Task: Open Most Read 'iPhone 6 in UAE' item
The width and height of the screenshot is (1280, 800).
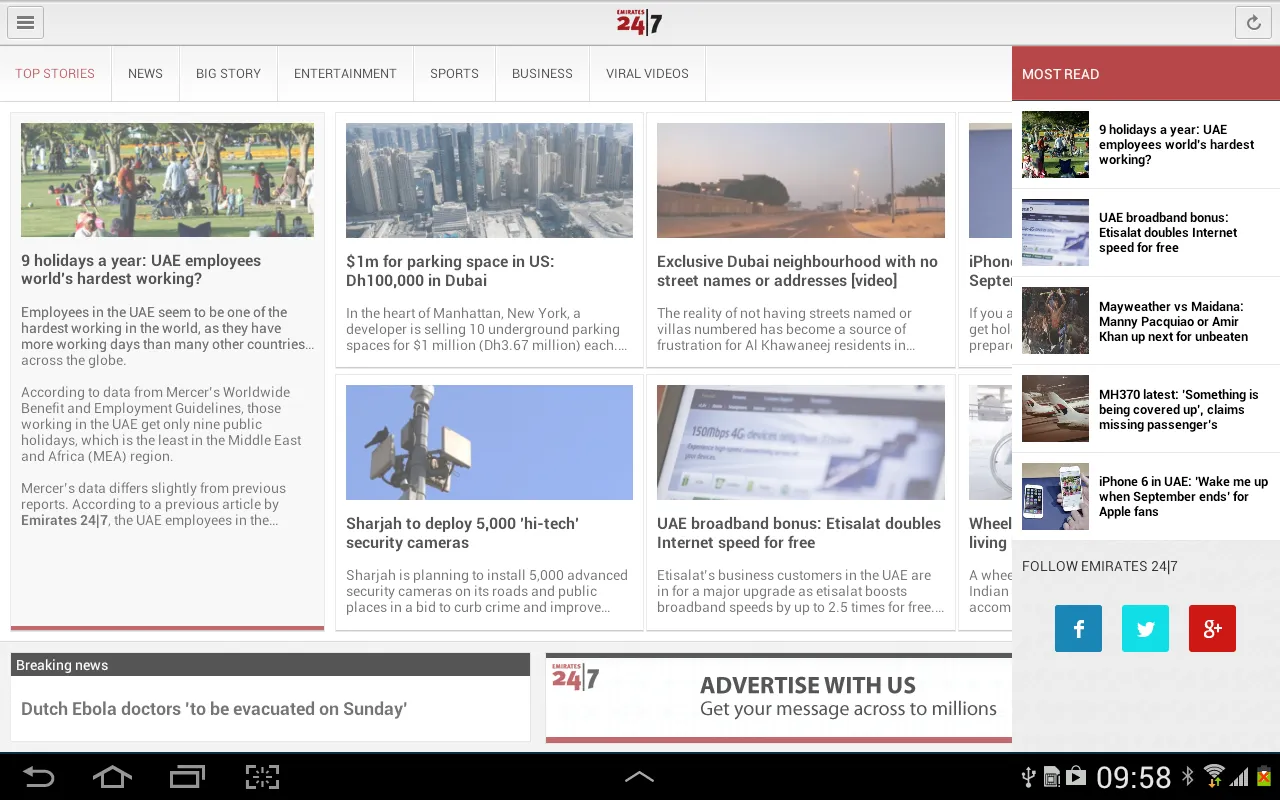Action: point(1146,497)
